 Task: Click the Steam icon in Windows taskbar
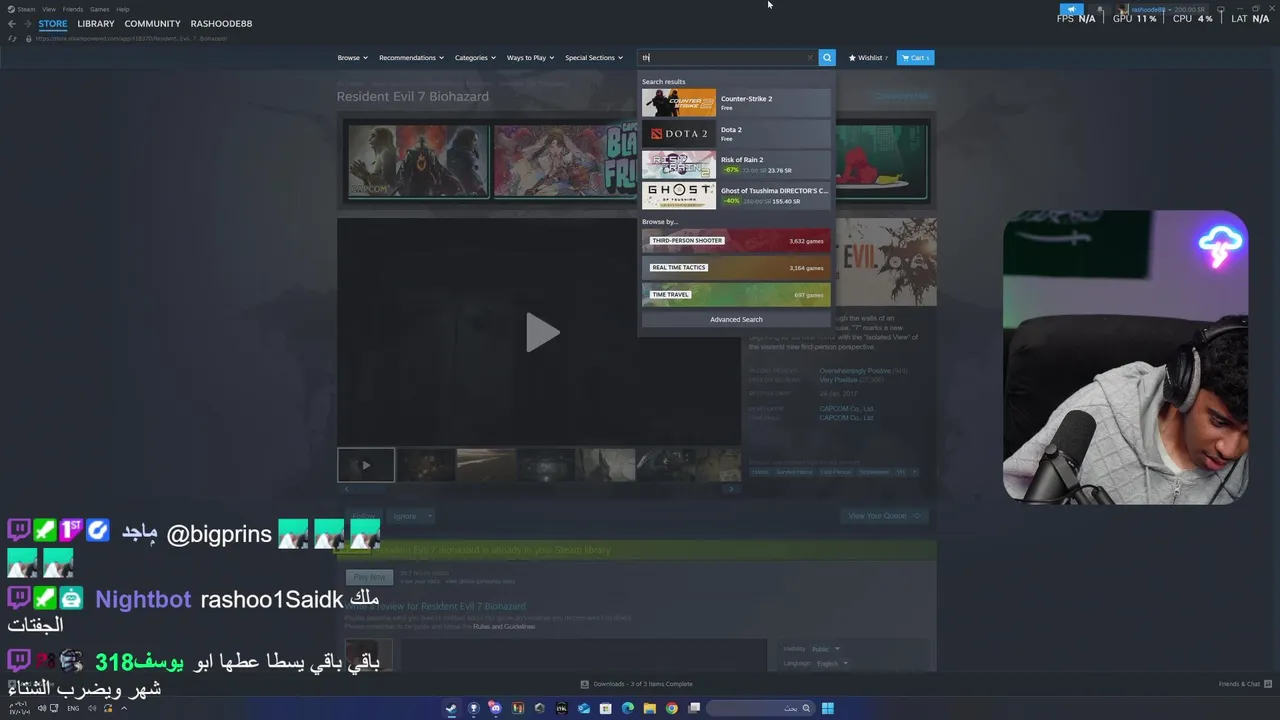451,708
